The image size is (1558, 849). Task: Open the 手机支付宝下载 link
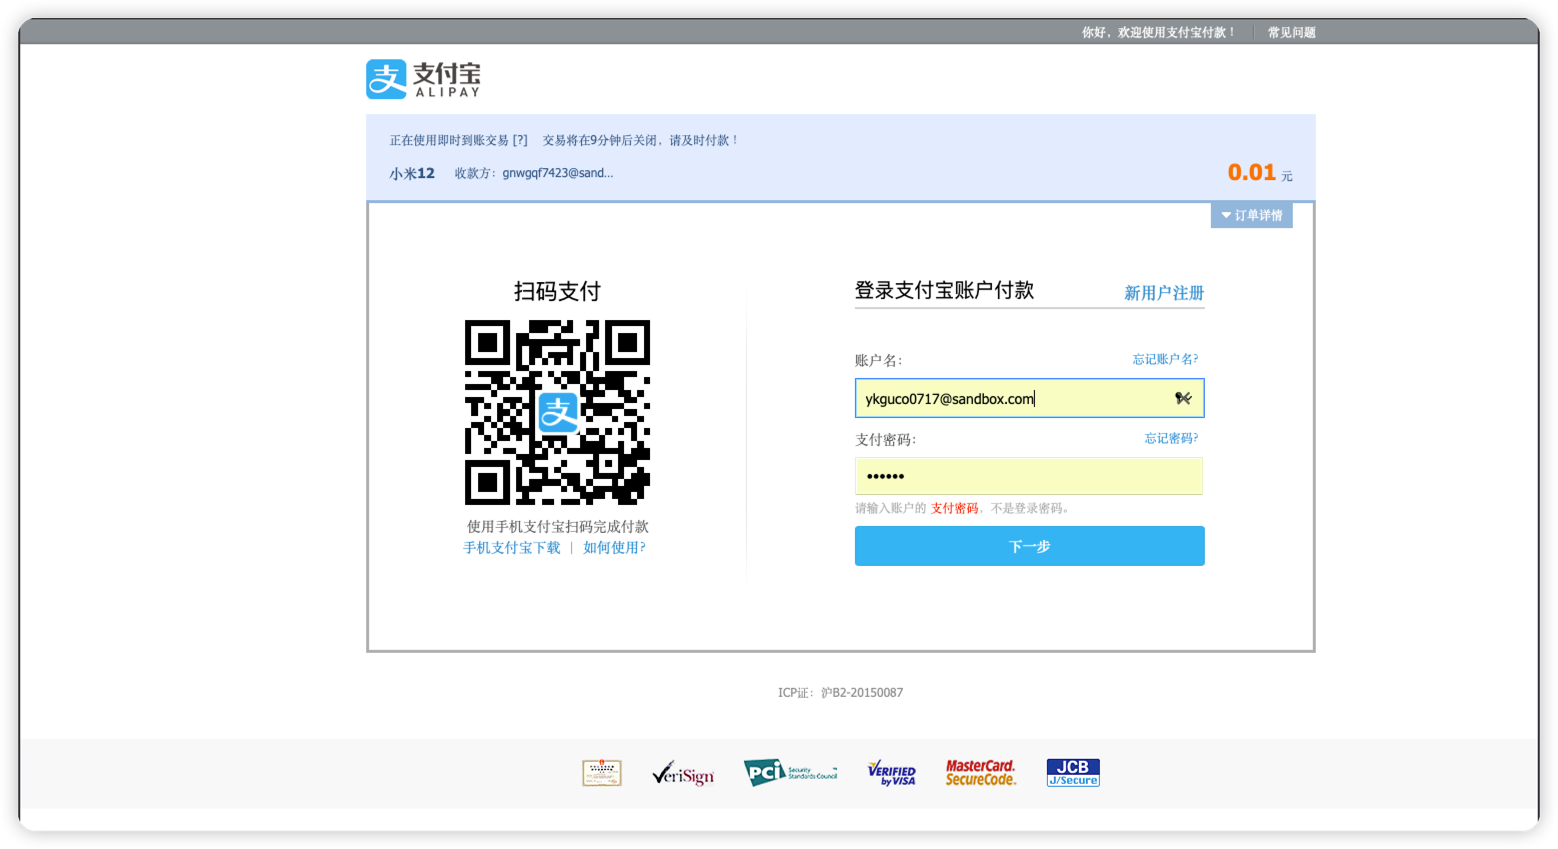(x=512, y=547)
